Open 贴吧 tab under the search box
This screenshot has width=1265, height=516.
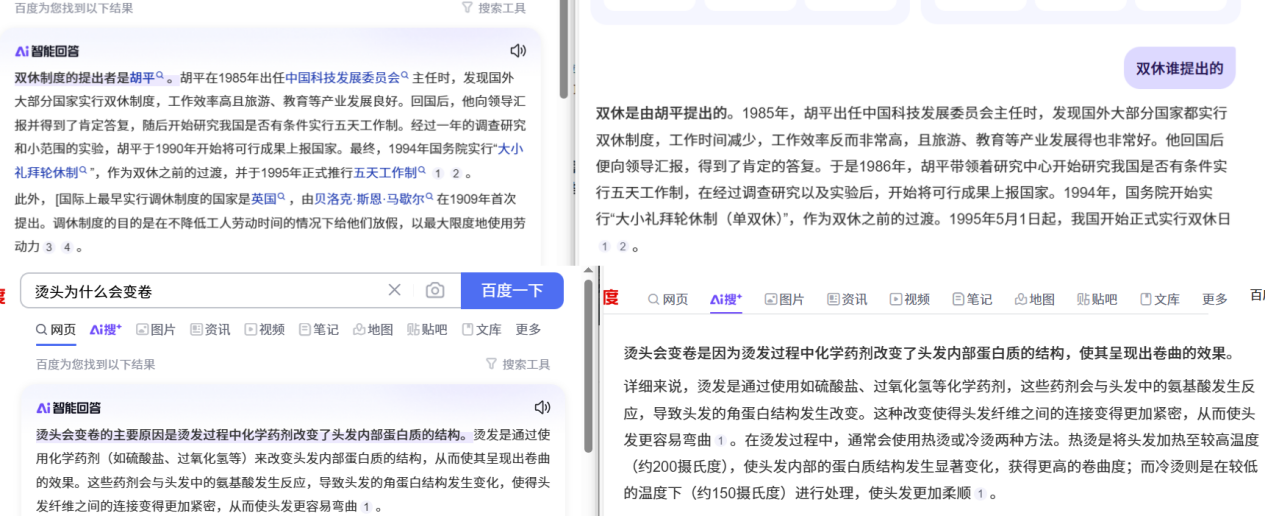[427, 329]
